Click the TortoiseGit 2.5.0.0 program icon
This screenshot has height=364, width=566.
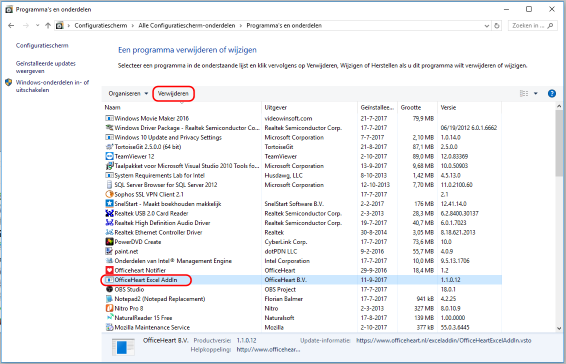109,147
